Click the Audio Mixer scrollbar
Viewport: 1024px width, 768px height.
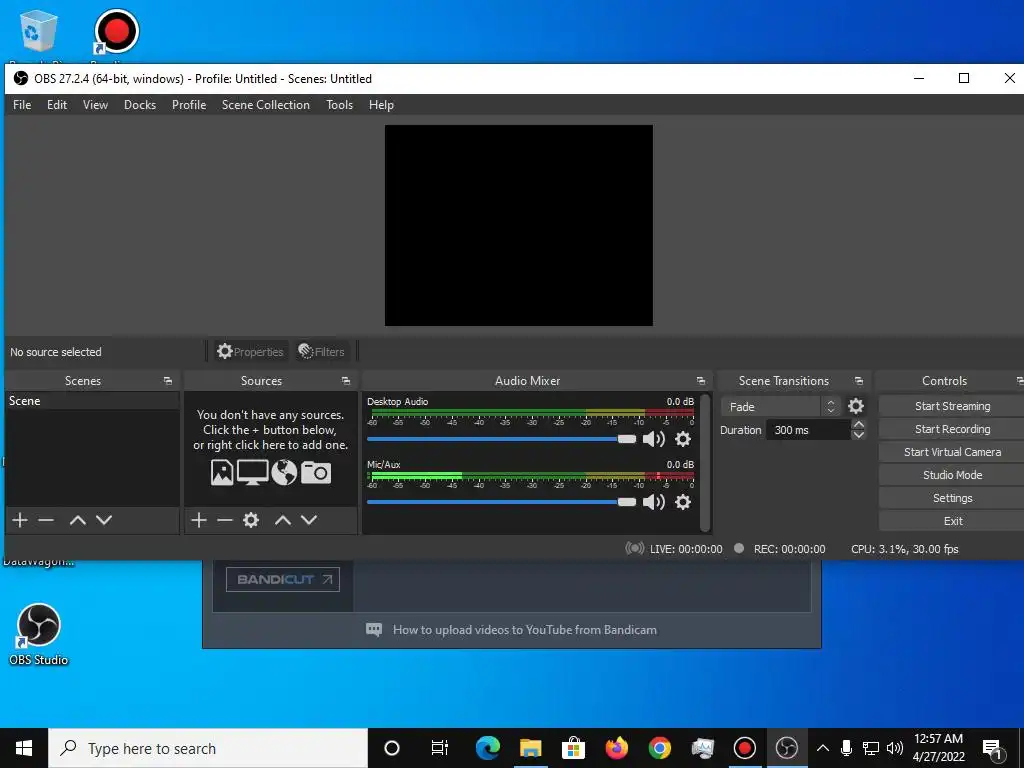[x=705, y=462]
